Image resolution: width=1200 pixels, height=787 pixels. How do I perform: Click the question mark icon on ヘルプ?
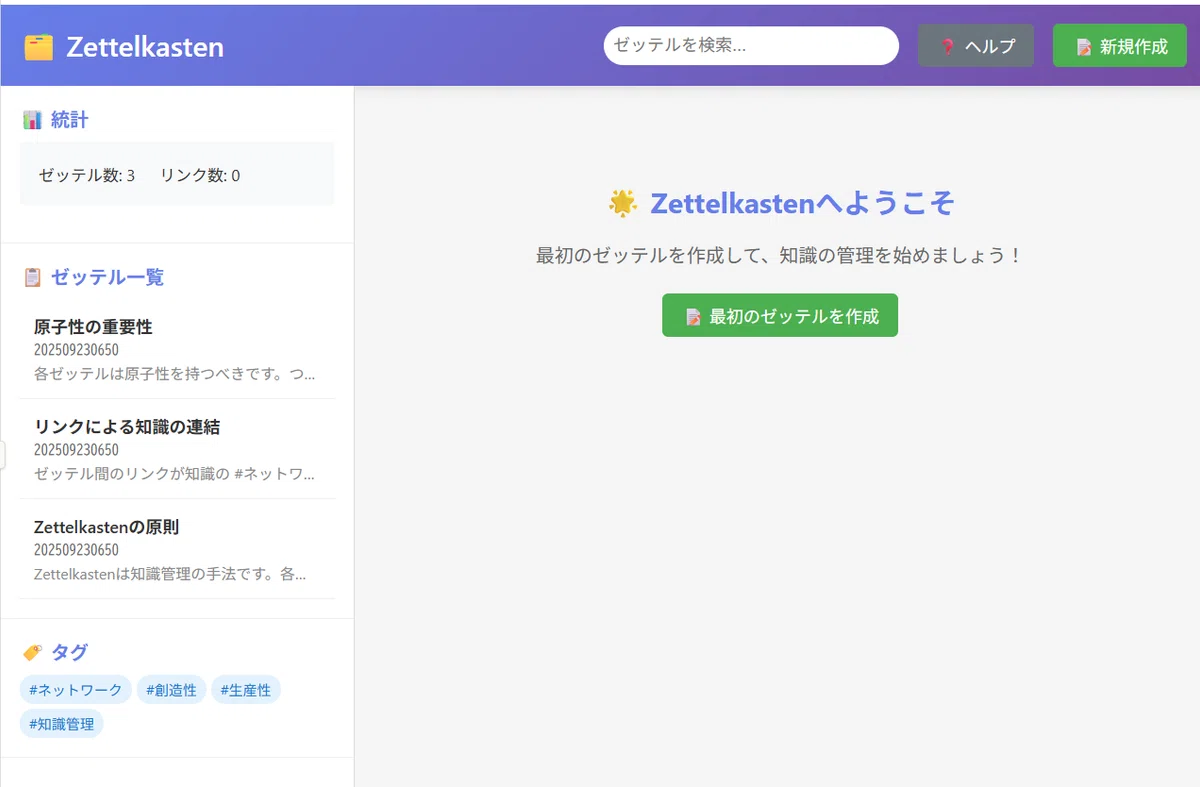coord(947,46)
